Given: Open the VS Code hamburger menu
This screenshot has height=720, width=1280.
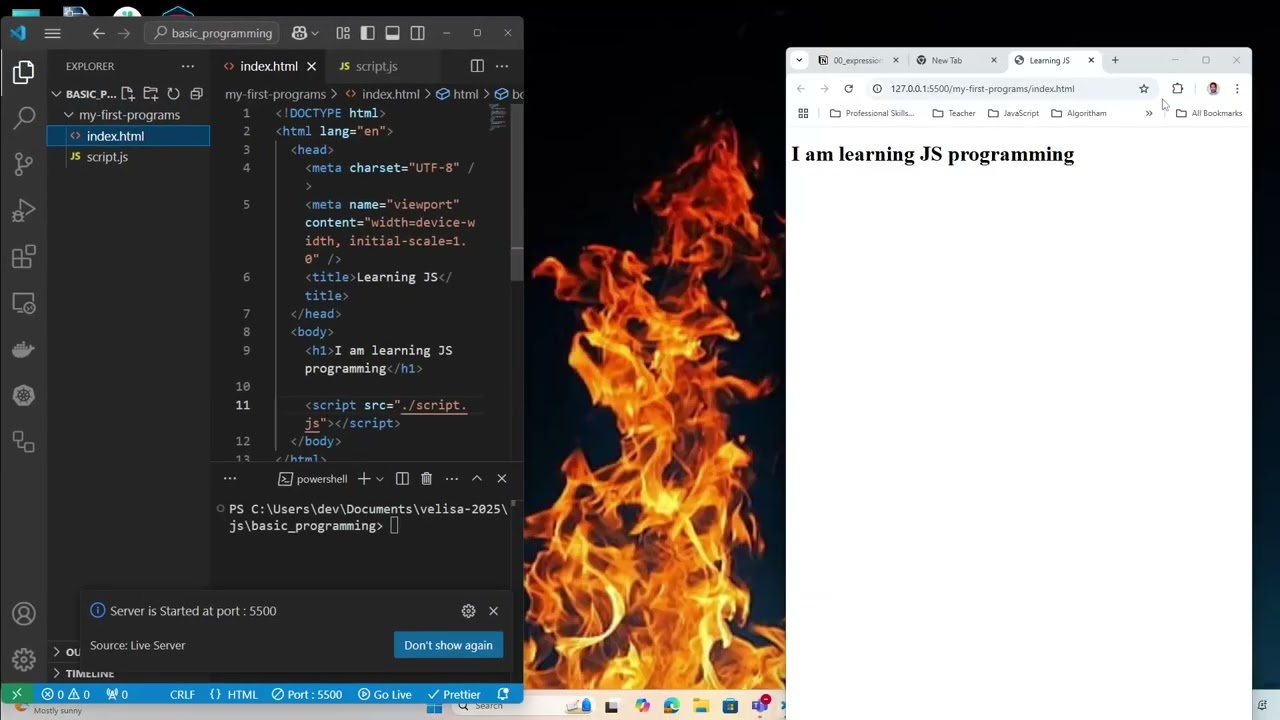Looking at the screenshot, I should click(x=53, y=33).
